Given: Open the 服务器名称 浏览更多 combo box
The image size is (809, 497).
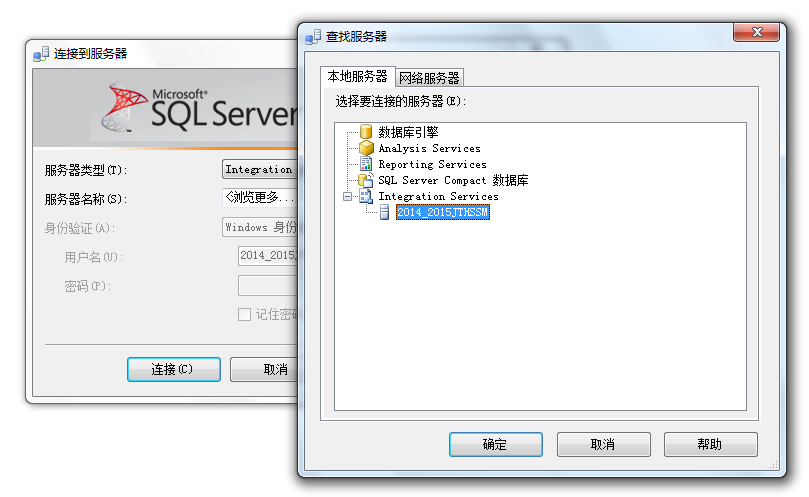Looking at the screenshot, I should point(260,198).
